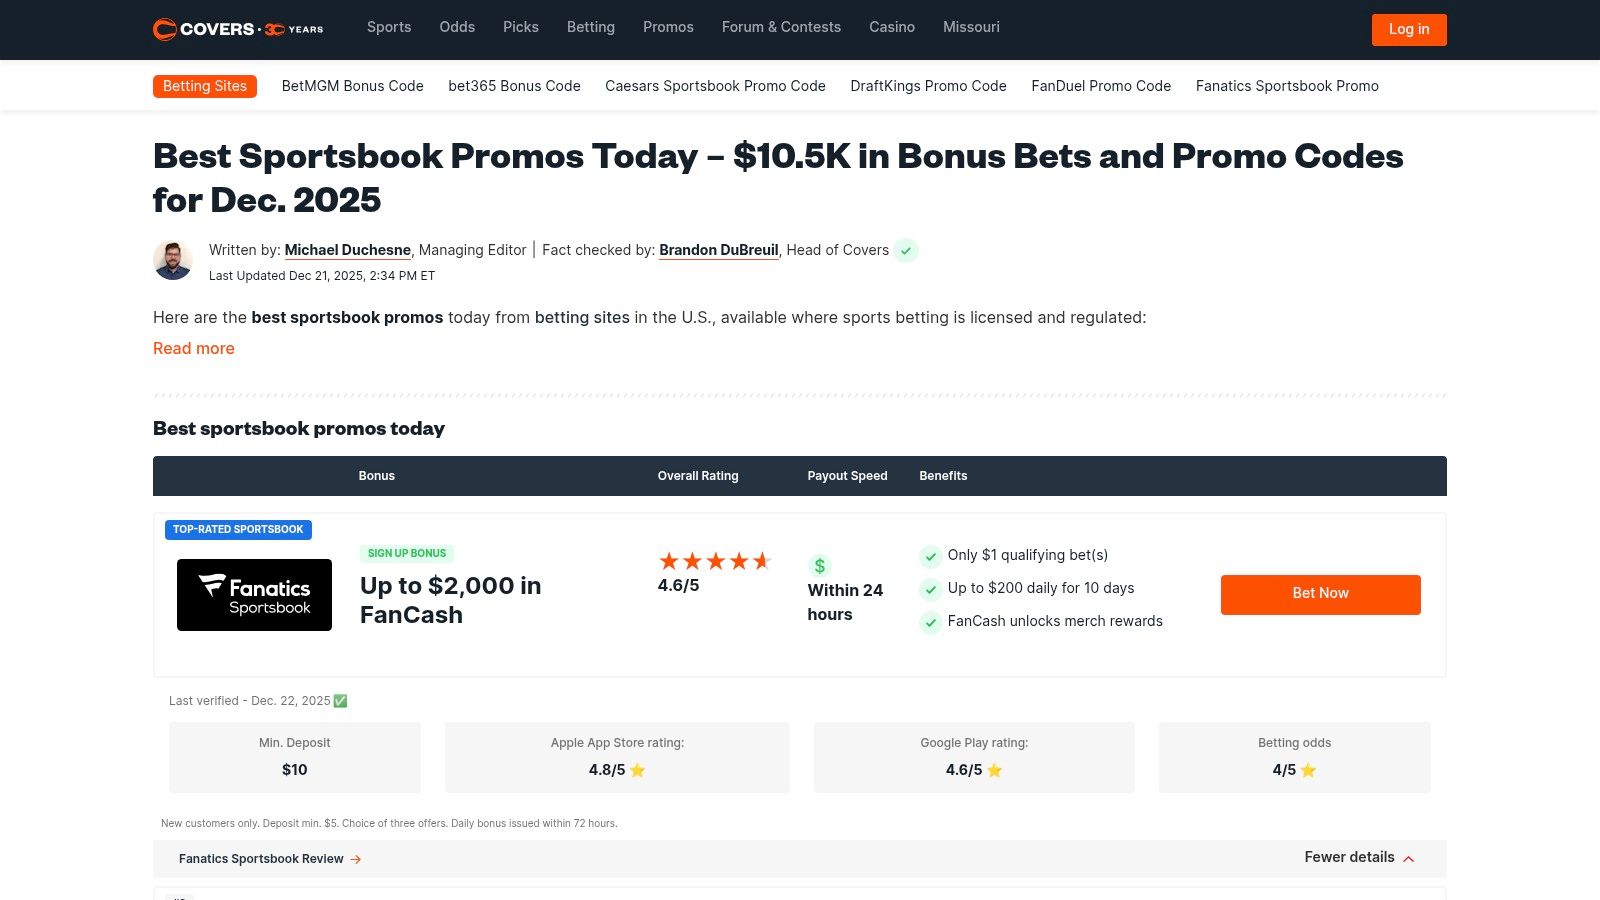Click the arrow next to Fanatics Sportsbook Review

[x=356, y=859]
